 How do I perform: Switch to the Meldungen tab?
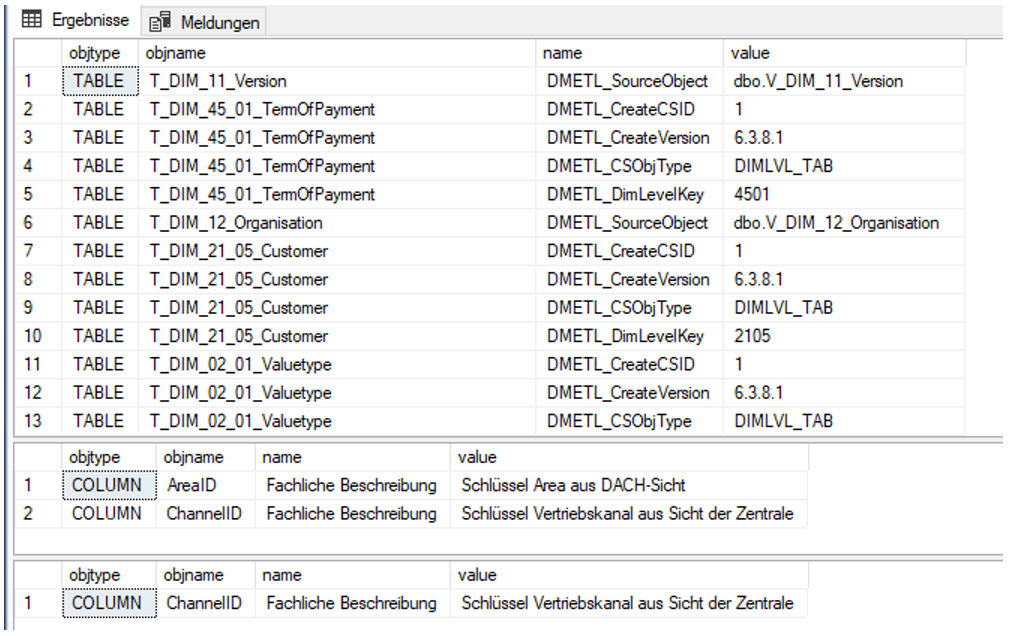[x=204, y=23]
